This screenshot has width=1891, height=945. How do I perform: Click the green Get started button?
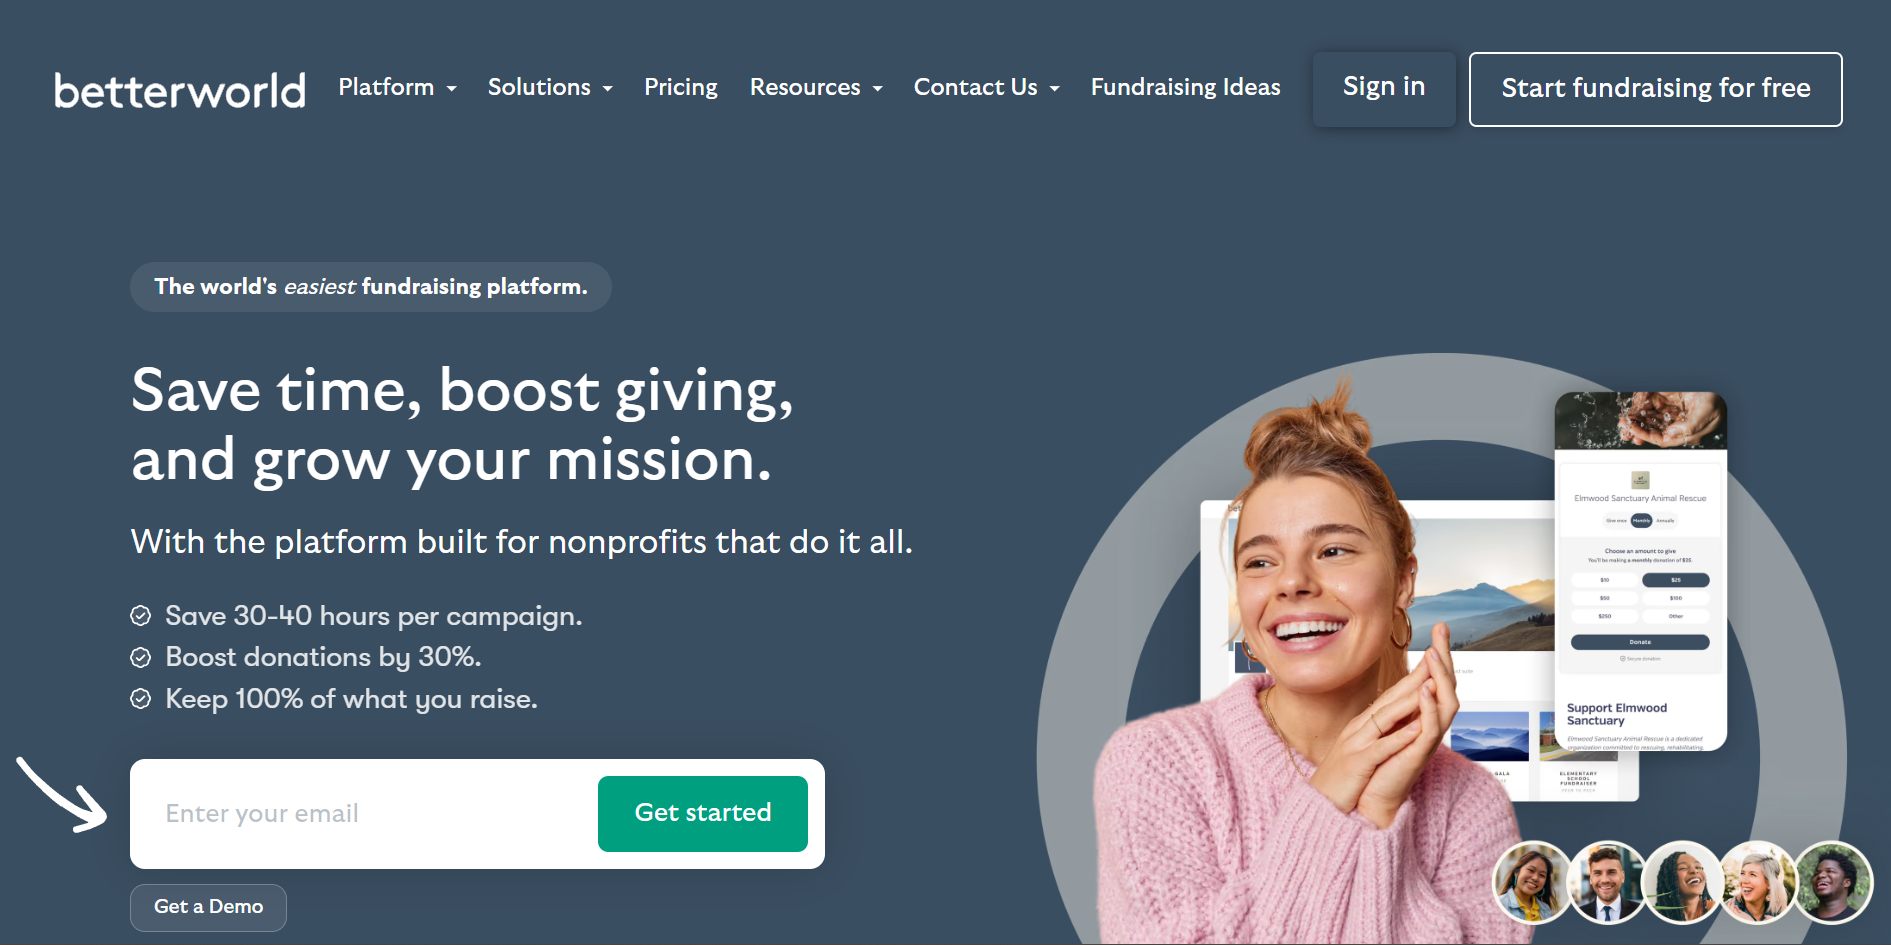pos(703,813)
